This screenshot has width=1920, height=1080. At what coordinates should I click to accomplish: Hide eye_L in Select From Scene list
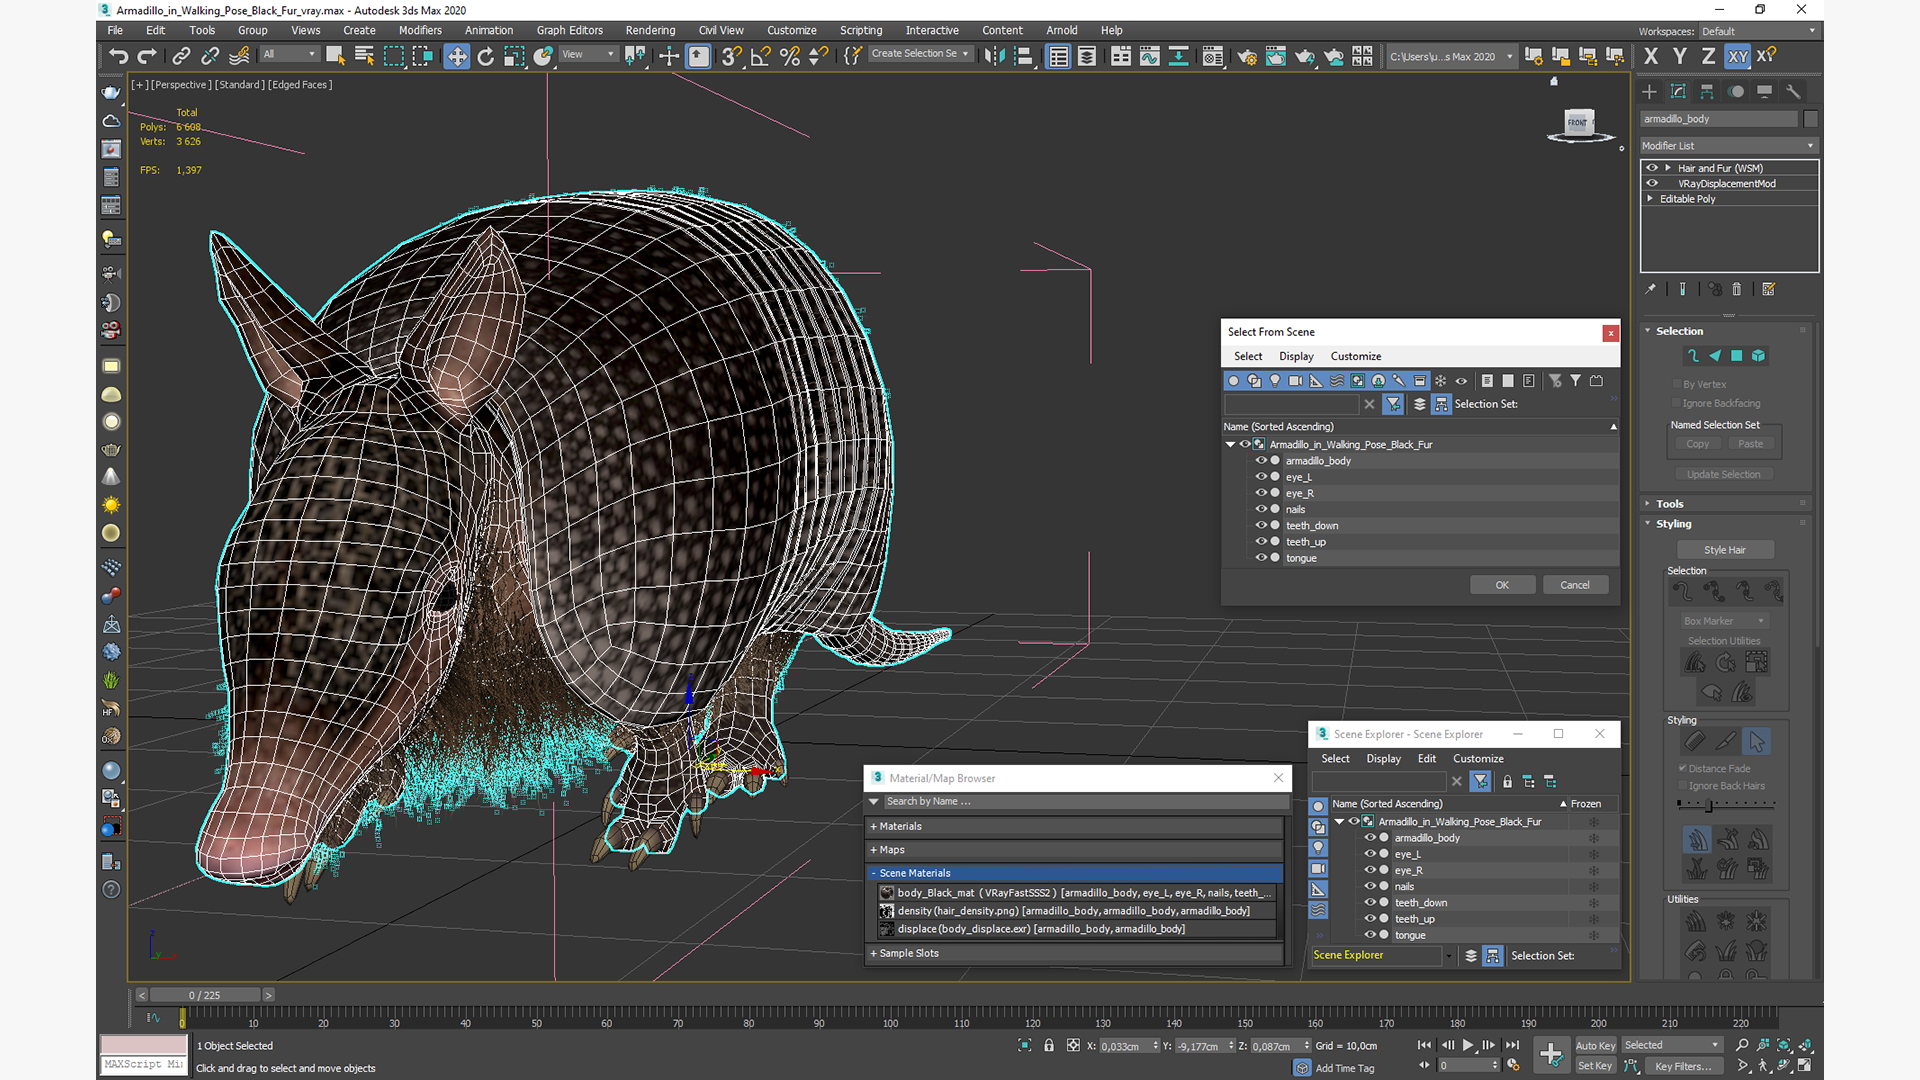coord(1261,477)
